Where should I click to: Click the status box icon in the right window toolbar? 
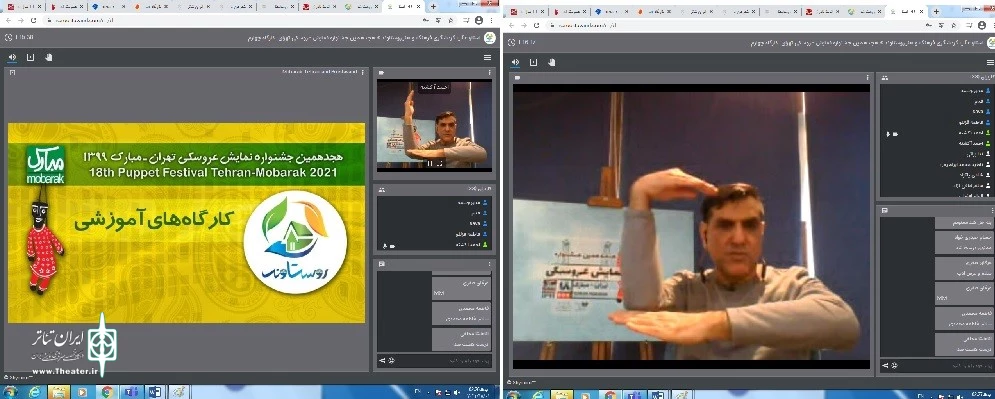[x=534, y=62]
